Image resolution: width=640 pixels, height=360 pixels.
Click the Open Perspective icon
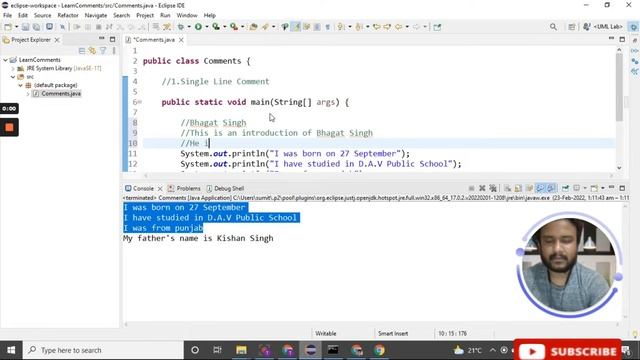pyautogui.click(x=571, y=27)
